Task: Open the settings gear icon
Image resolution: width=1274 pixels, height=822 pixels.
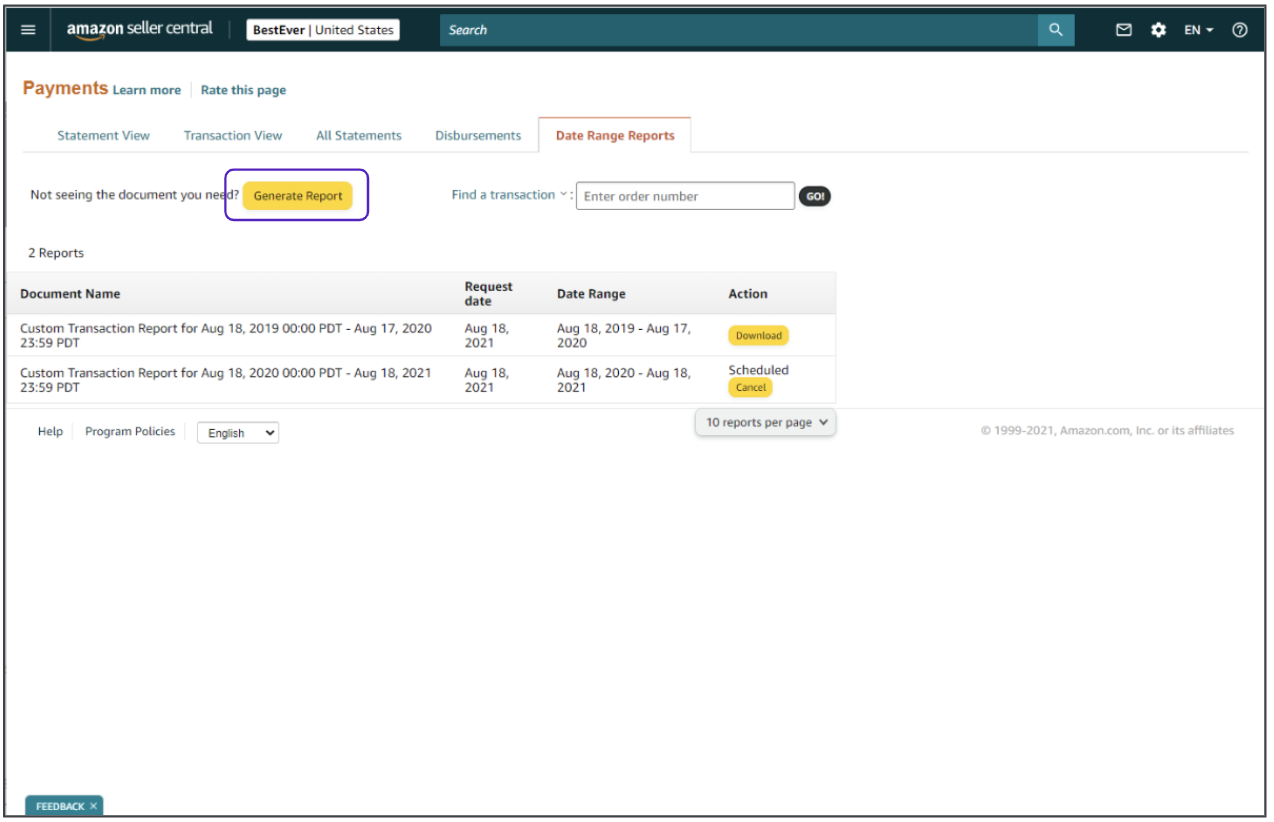Action: 1158,30
